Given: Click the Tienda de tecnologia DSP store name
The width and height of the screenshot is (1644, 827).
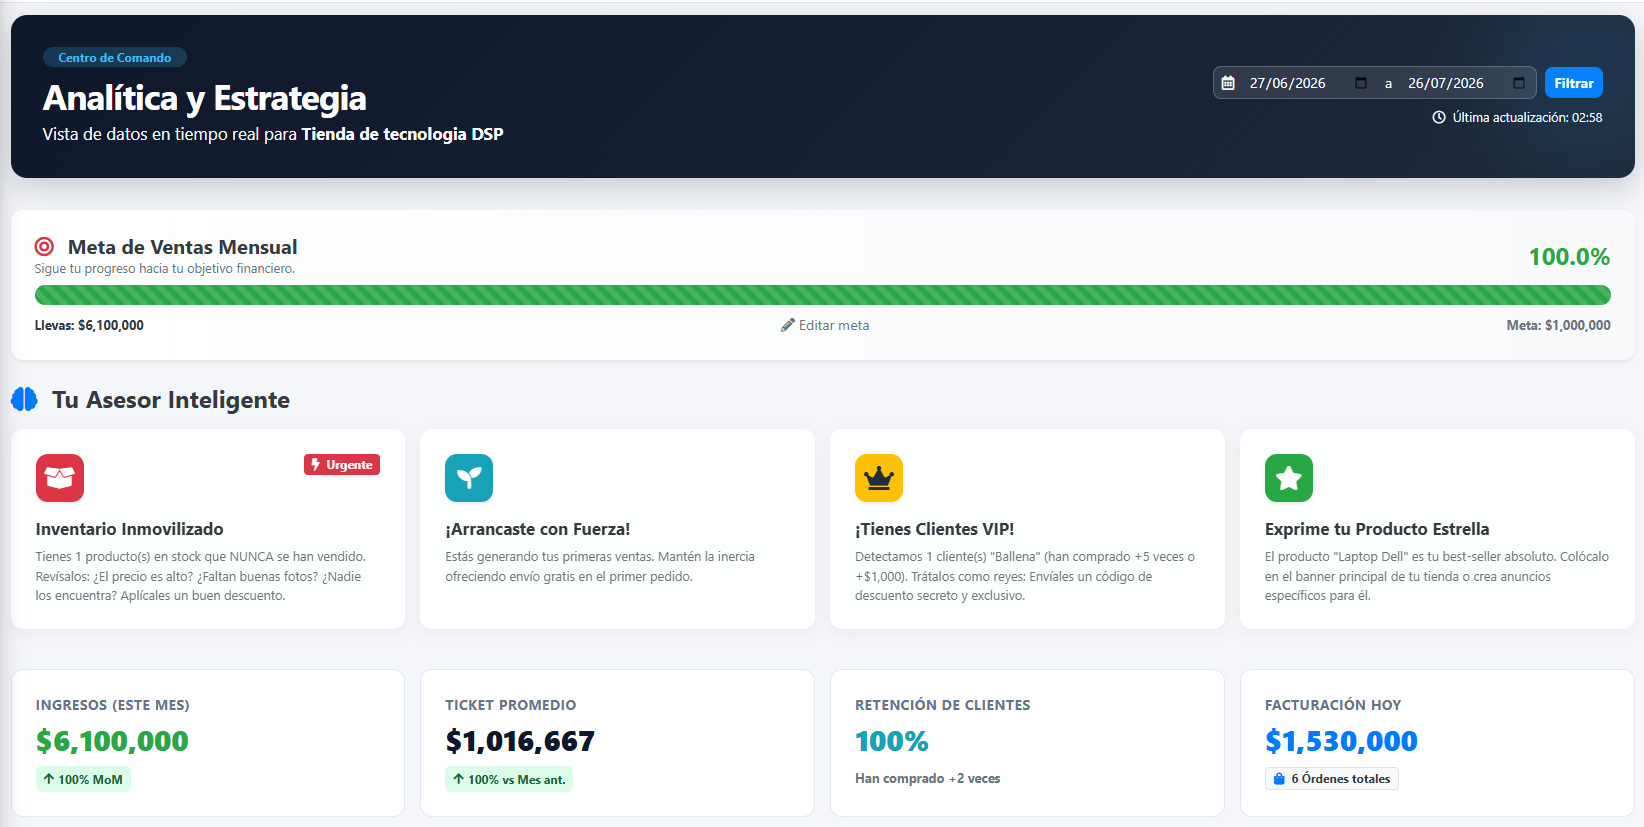Looking at the screenshot, I should point(402,134).
